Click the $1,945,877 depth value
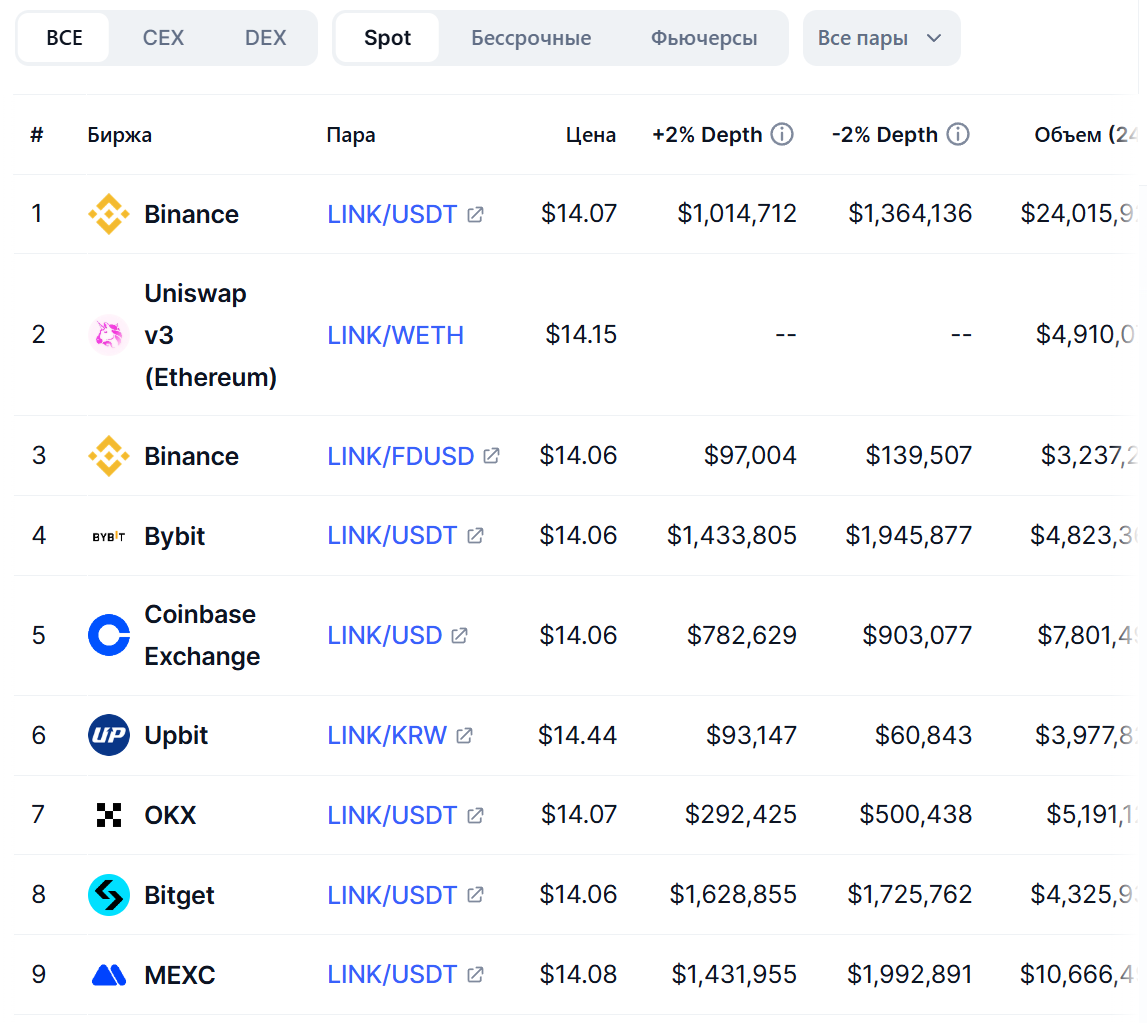1147x1023 pixels. [x=909, y=536]
